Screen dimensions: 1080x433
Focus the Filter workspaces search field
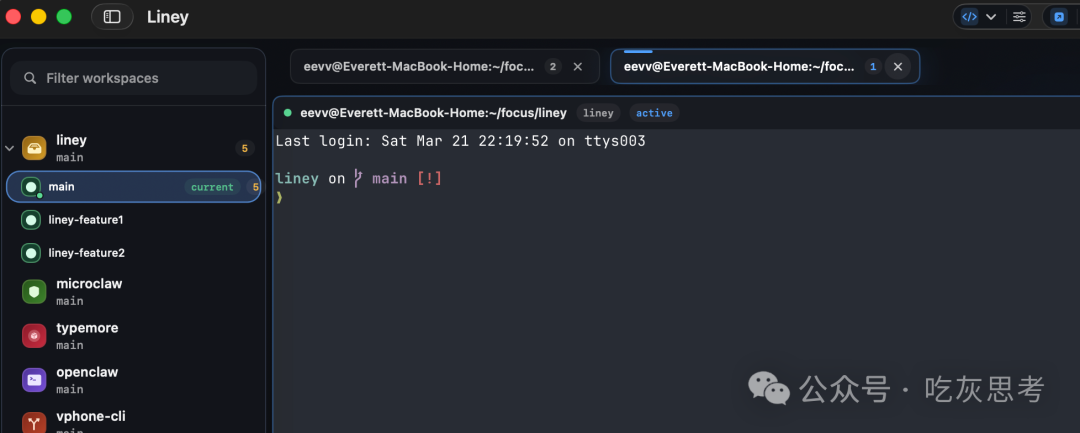tap(134, 78)
